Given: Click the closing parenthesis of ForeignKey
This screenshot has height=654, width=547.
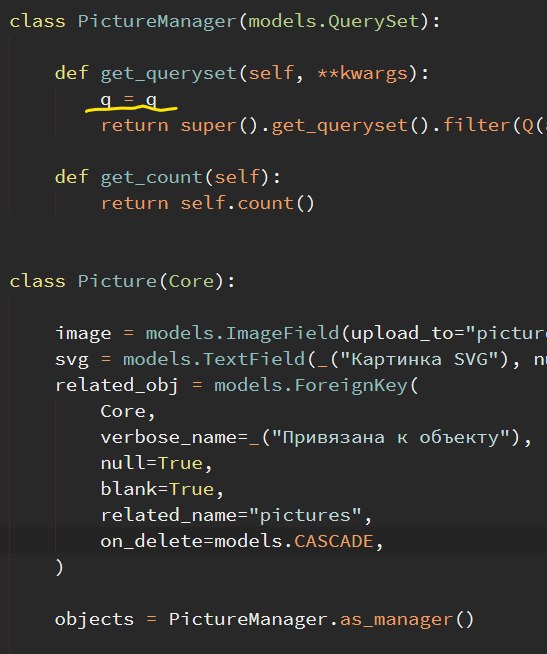Looking at the screenshot, I should click(x=59, y=568).
